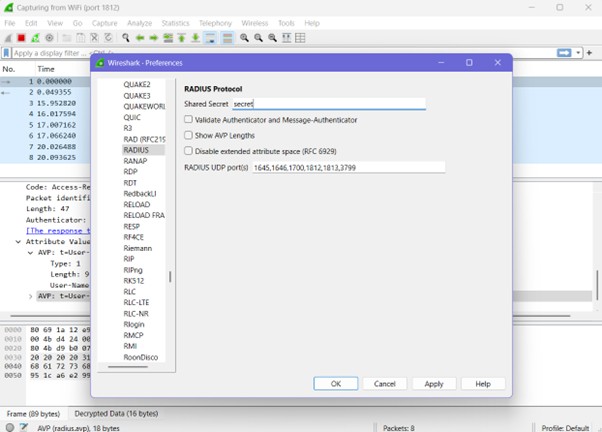This screenshot has height=432, width=602.
Task: Click the rightmost toolbar grid icon
Action: point(301,38)
